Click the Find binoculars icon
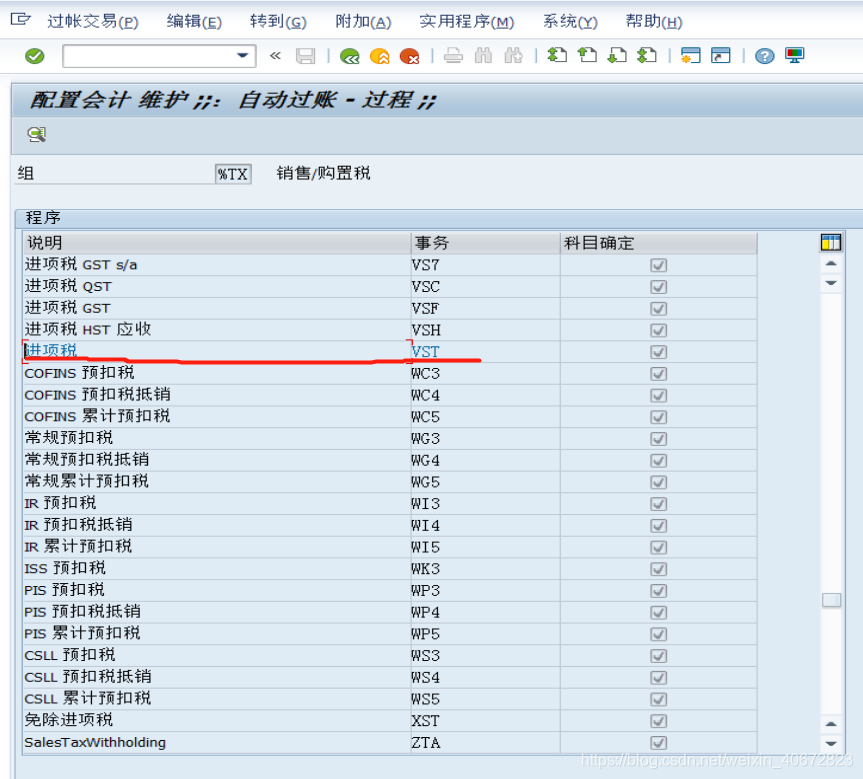863x779 pixels. (x=483, y=56)
